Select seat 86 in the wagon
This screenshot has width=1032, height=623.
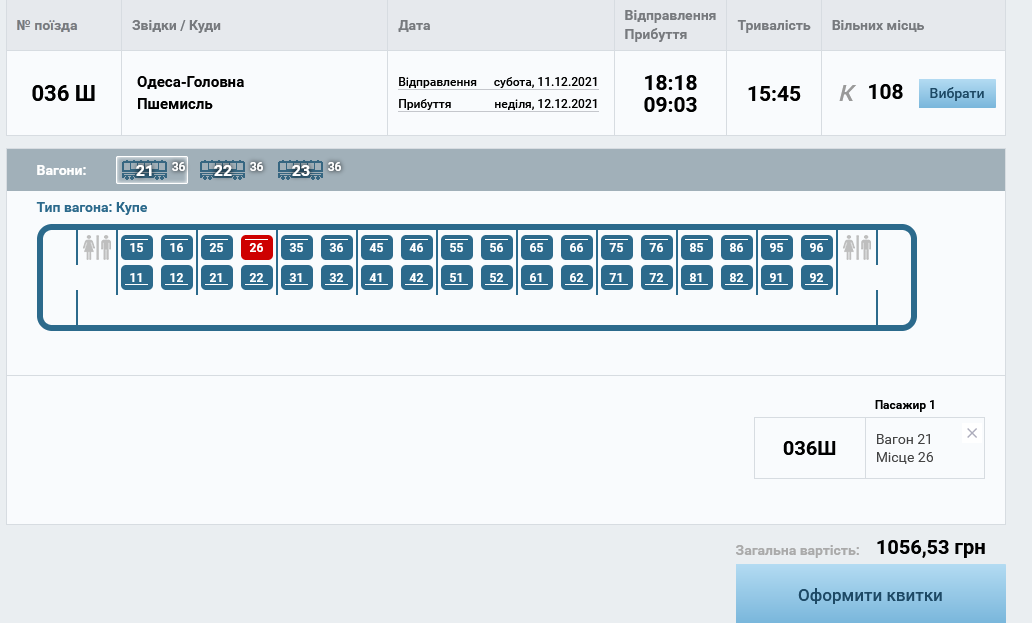coord(736,247)
